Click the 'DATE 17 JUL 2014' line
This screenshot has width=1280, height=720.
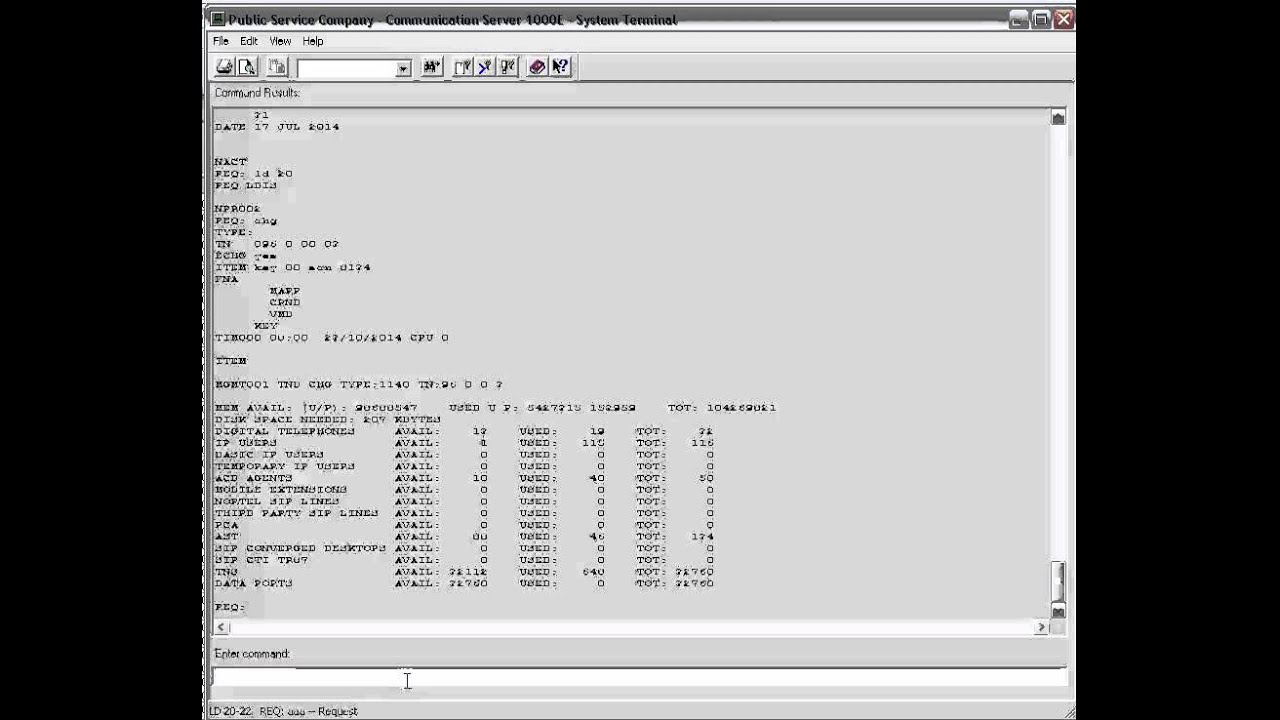click(x=277, y=127)
